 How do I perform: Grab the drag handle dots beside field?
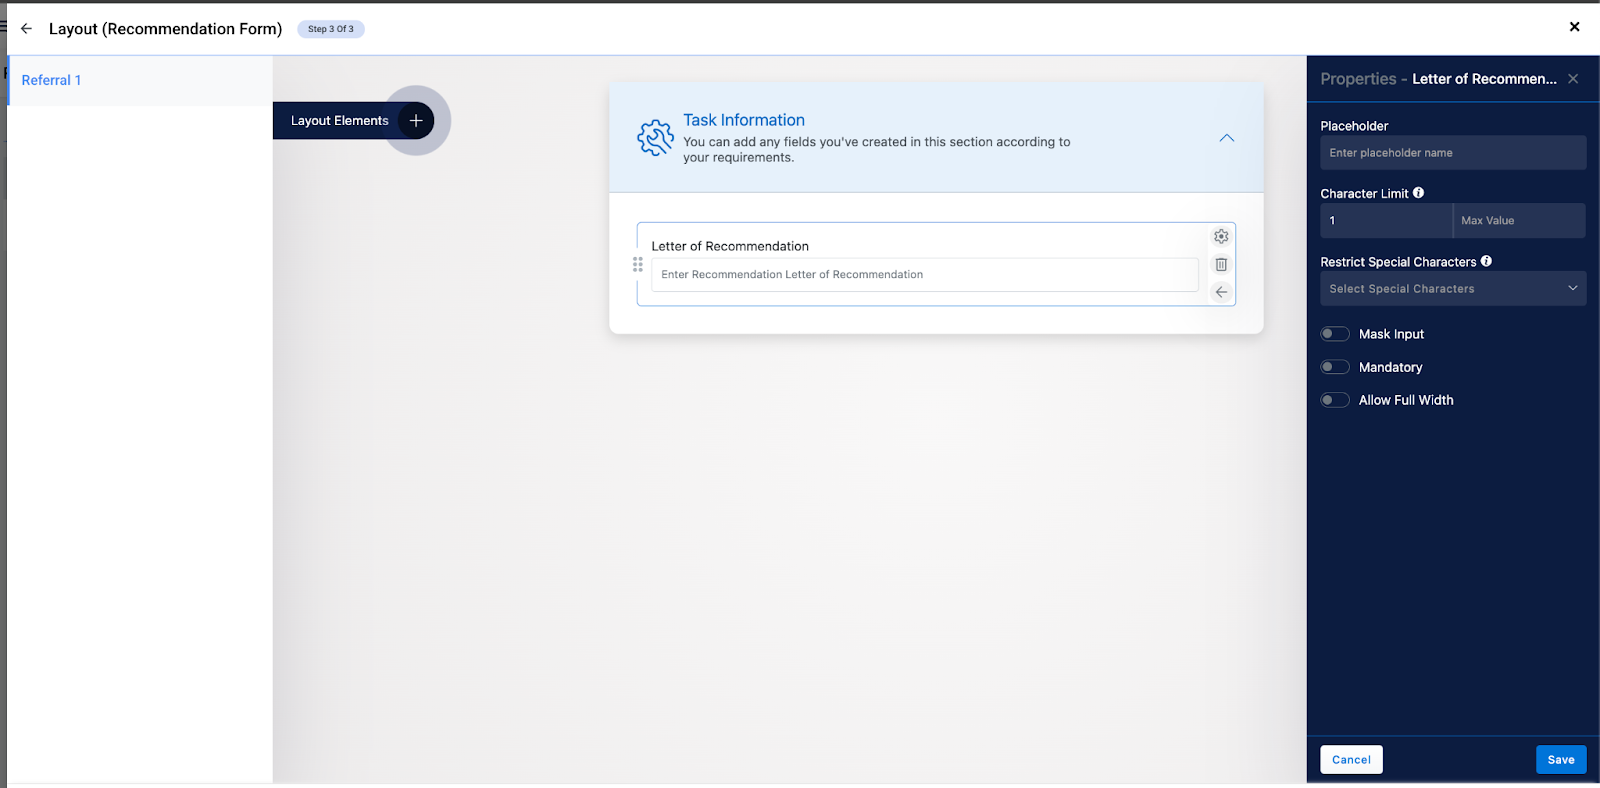[638, 265]
